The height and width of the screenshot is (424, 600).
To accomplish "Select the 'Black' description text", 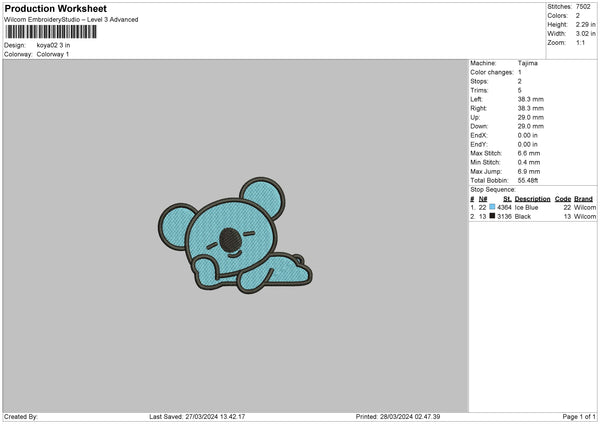I will click(523, 217).
